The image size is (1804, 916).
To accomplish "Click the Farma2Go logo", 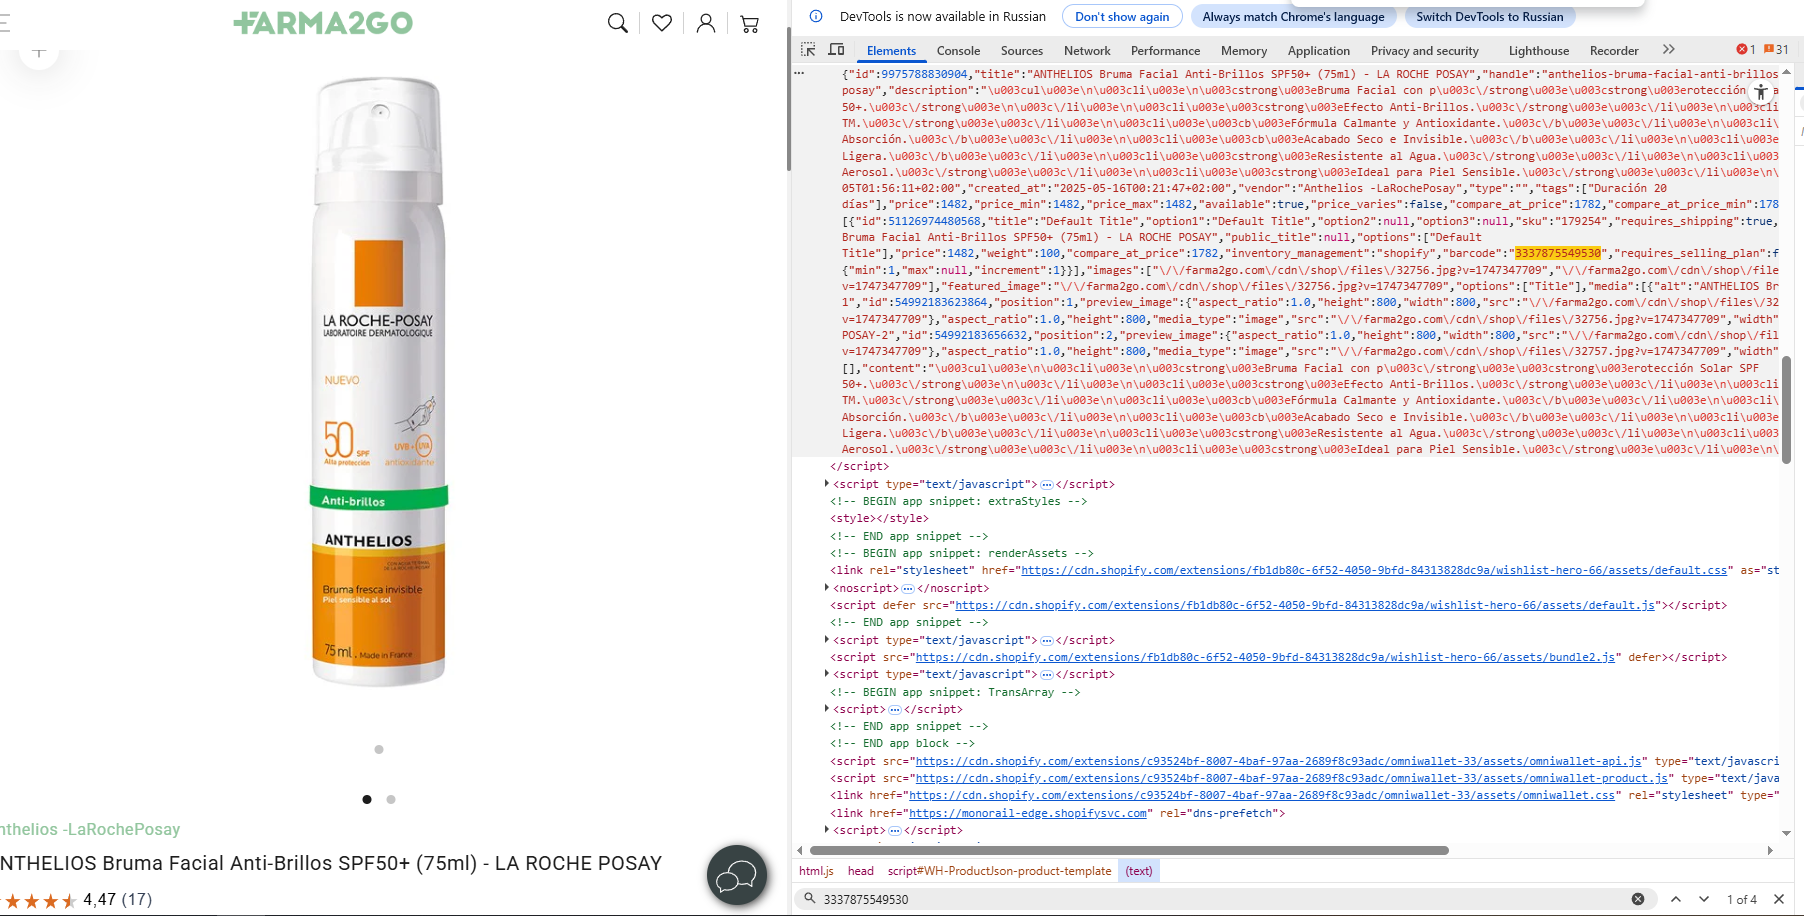I will [x=323, y=23].
